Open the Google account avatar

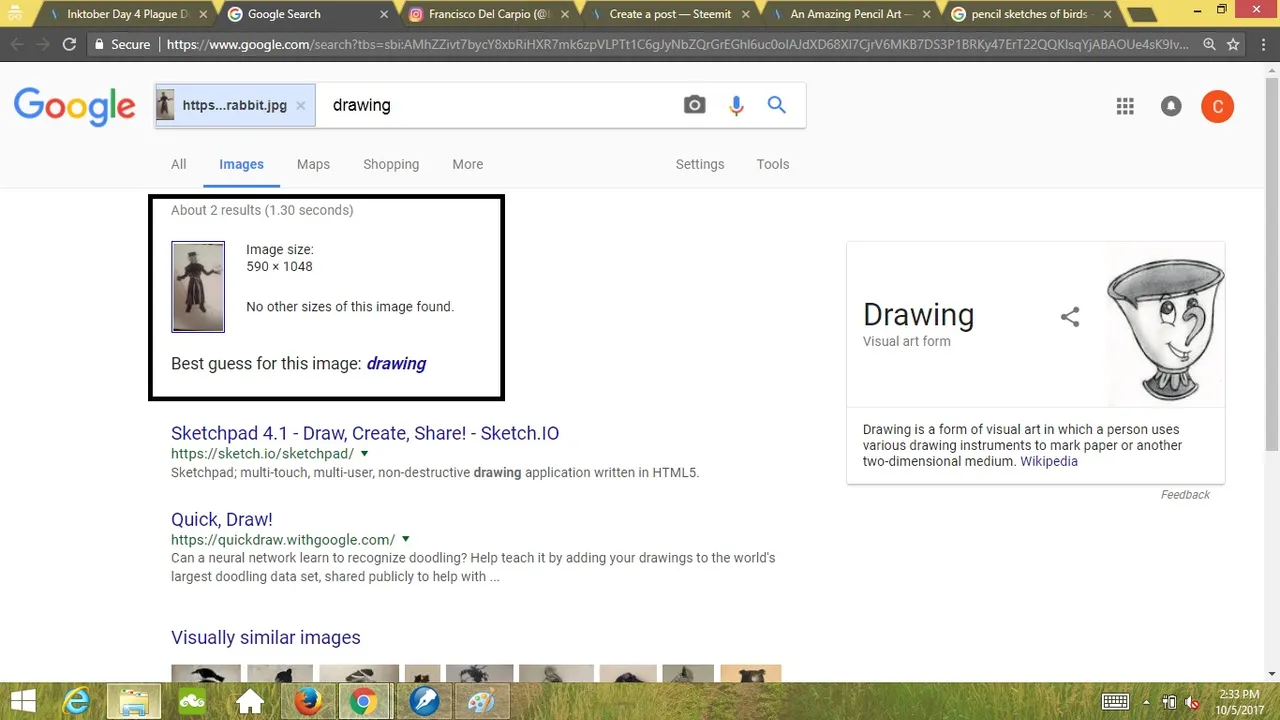1217,106
